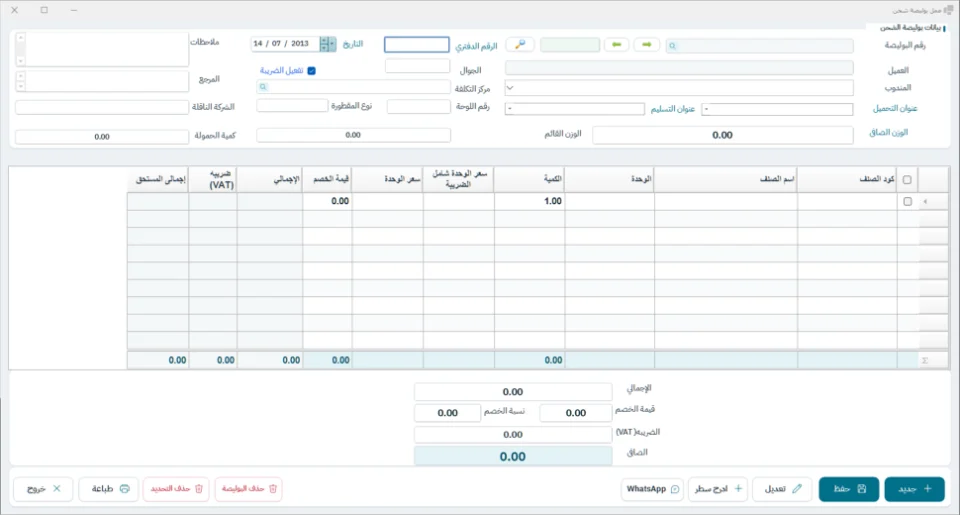Click the load quantity (كمية الحمولة) field
Screen dimensions: 960x515
[x=102, y=137]
